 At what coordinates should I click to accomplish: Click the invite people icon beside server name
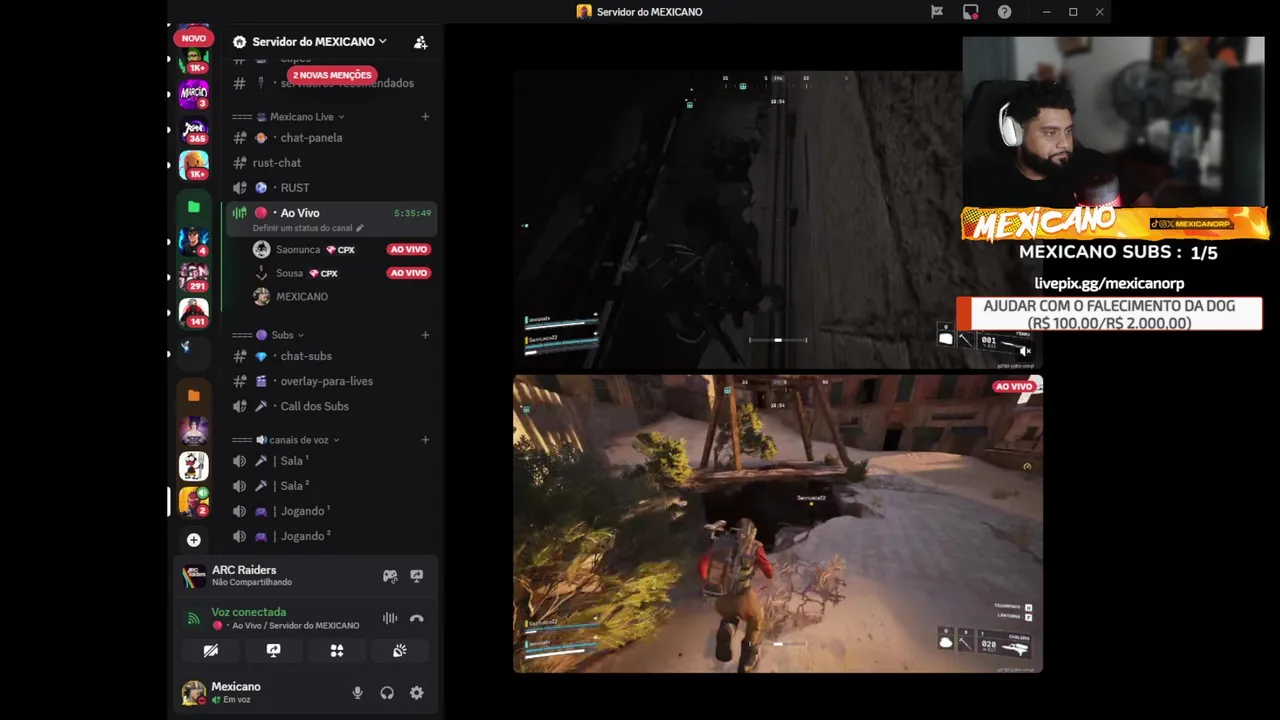pyautogui.click(x=421, y=42)
